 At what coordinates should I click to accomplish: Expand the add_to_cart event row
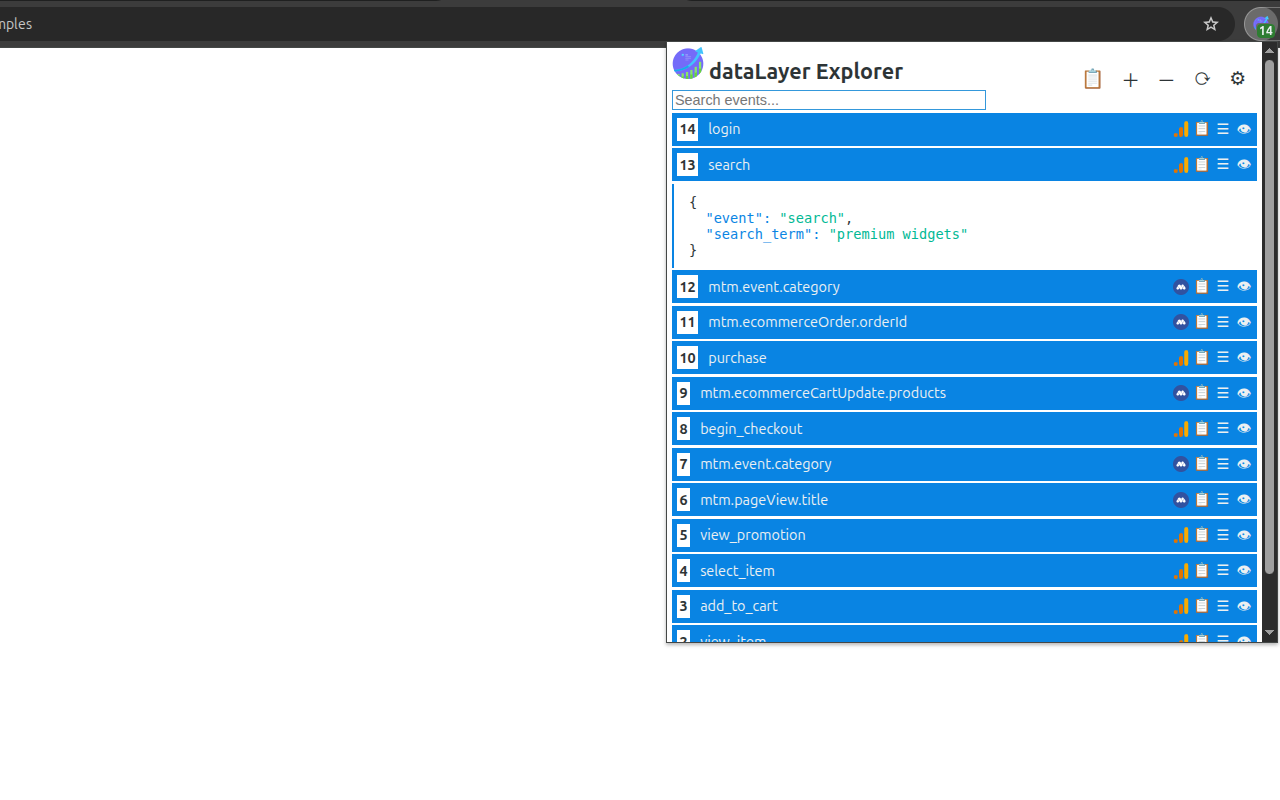point(964,606)
